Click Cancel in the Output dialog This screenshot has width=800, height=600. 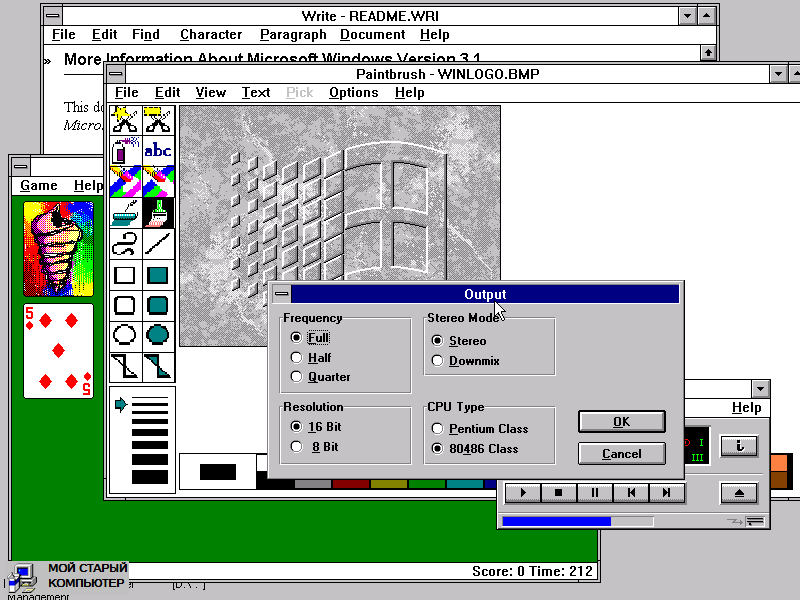tap(621, 454)
